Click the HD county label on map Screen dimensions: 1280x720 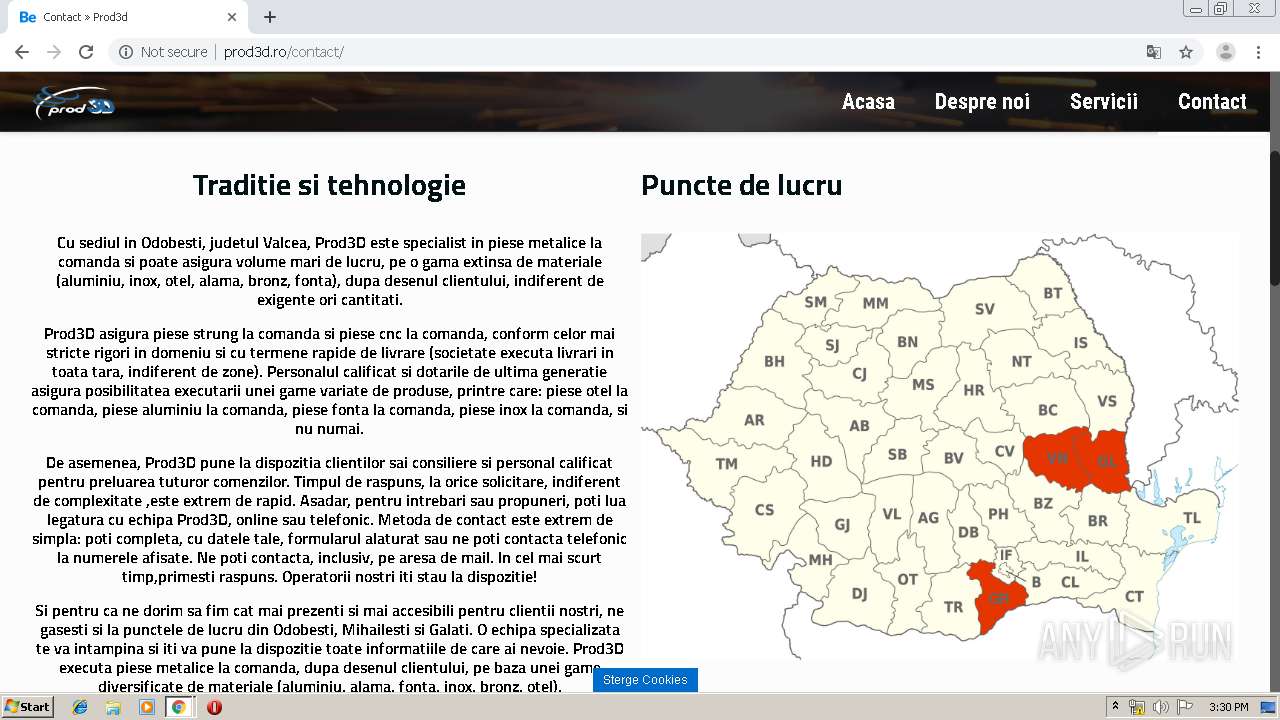821,461
